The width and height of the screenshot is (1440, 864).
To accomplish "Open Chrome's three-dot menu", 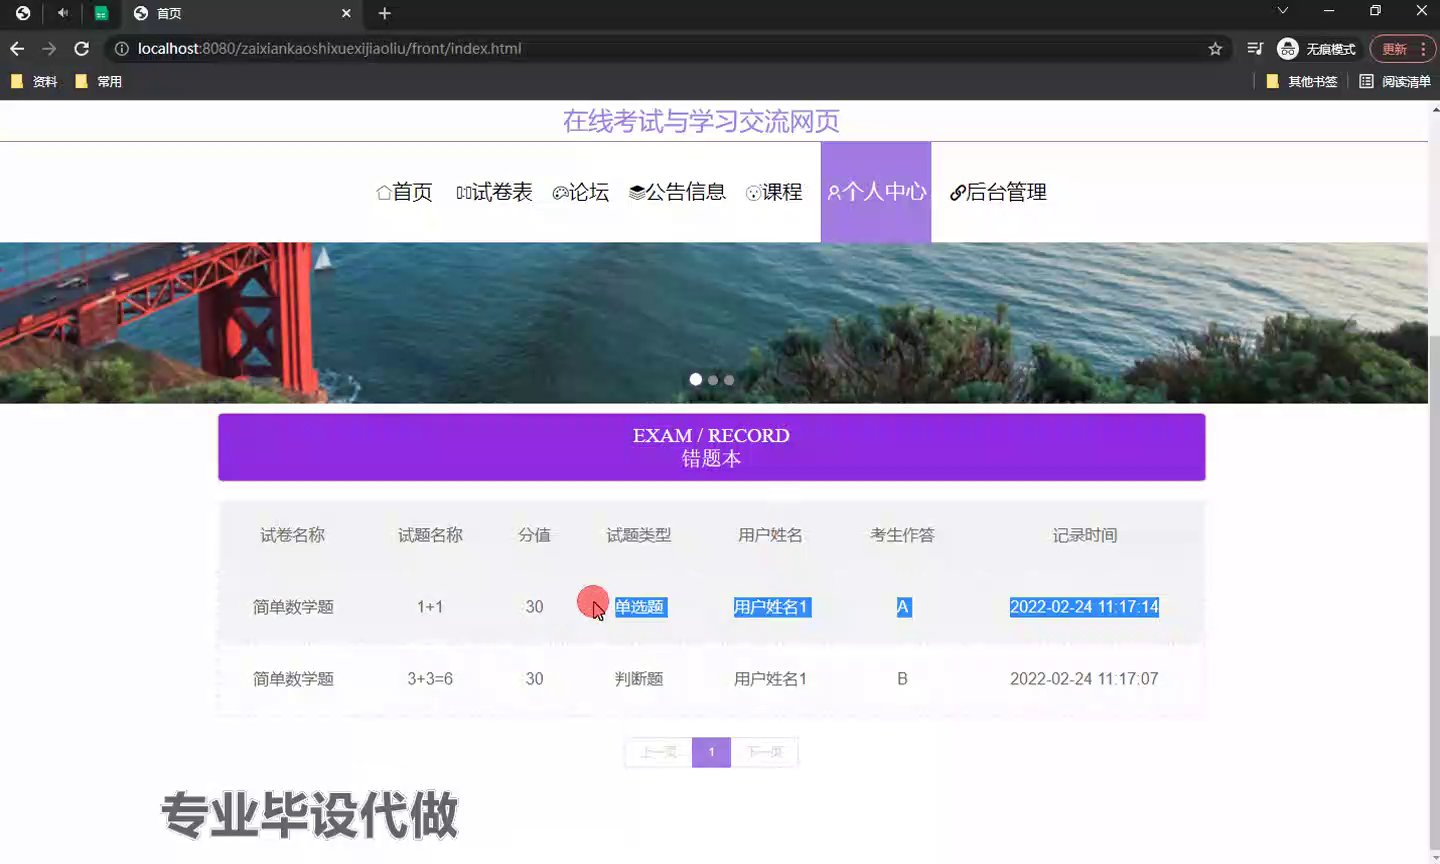I will coord(1423,49).
